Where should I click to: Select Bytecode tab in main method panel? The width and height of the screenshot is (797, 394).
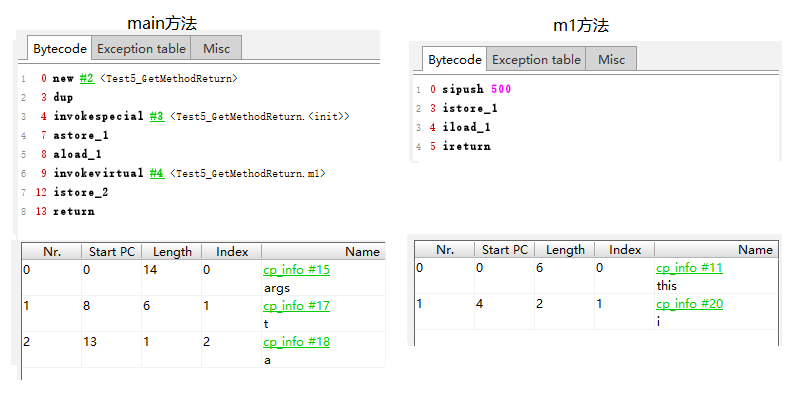pos(59,49)
